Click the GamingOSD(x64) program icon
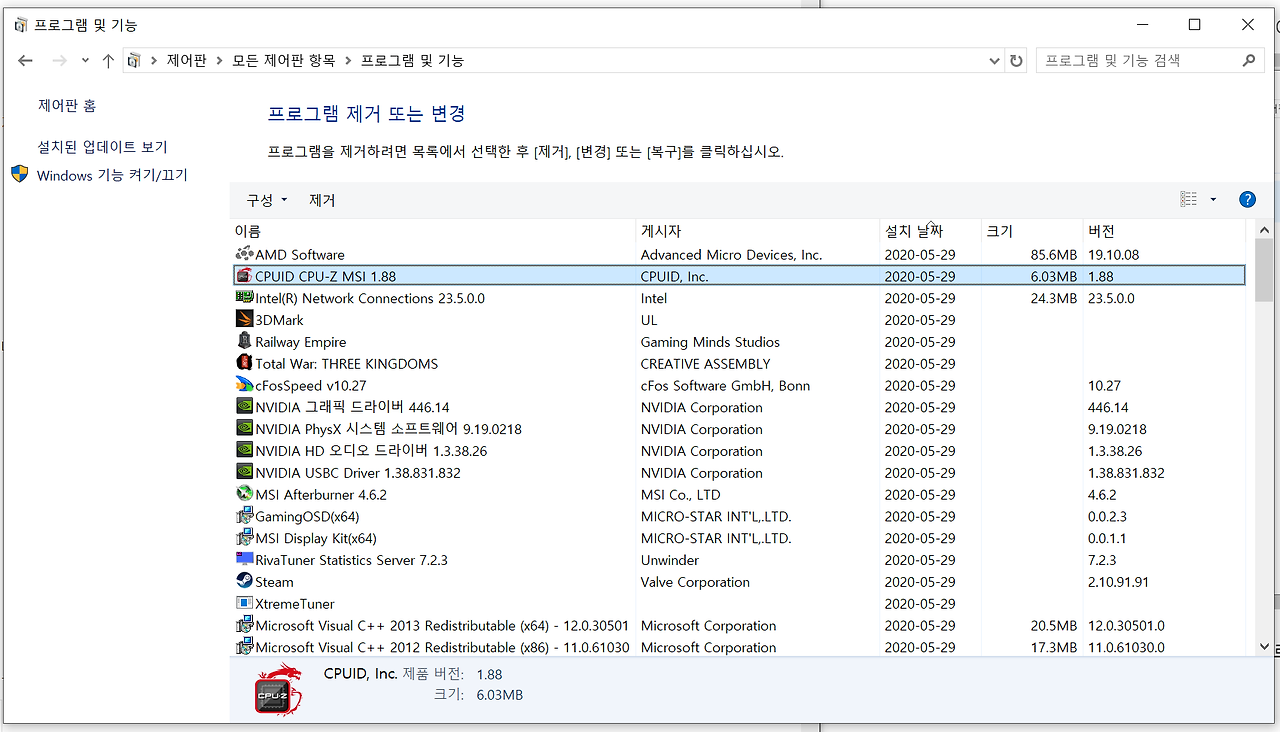Screen dimensions: 1280x732 point(244,516)
